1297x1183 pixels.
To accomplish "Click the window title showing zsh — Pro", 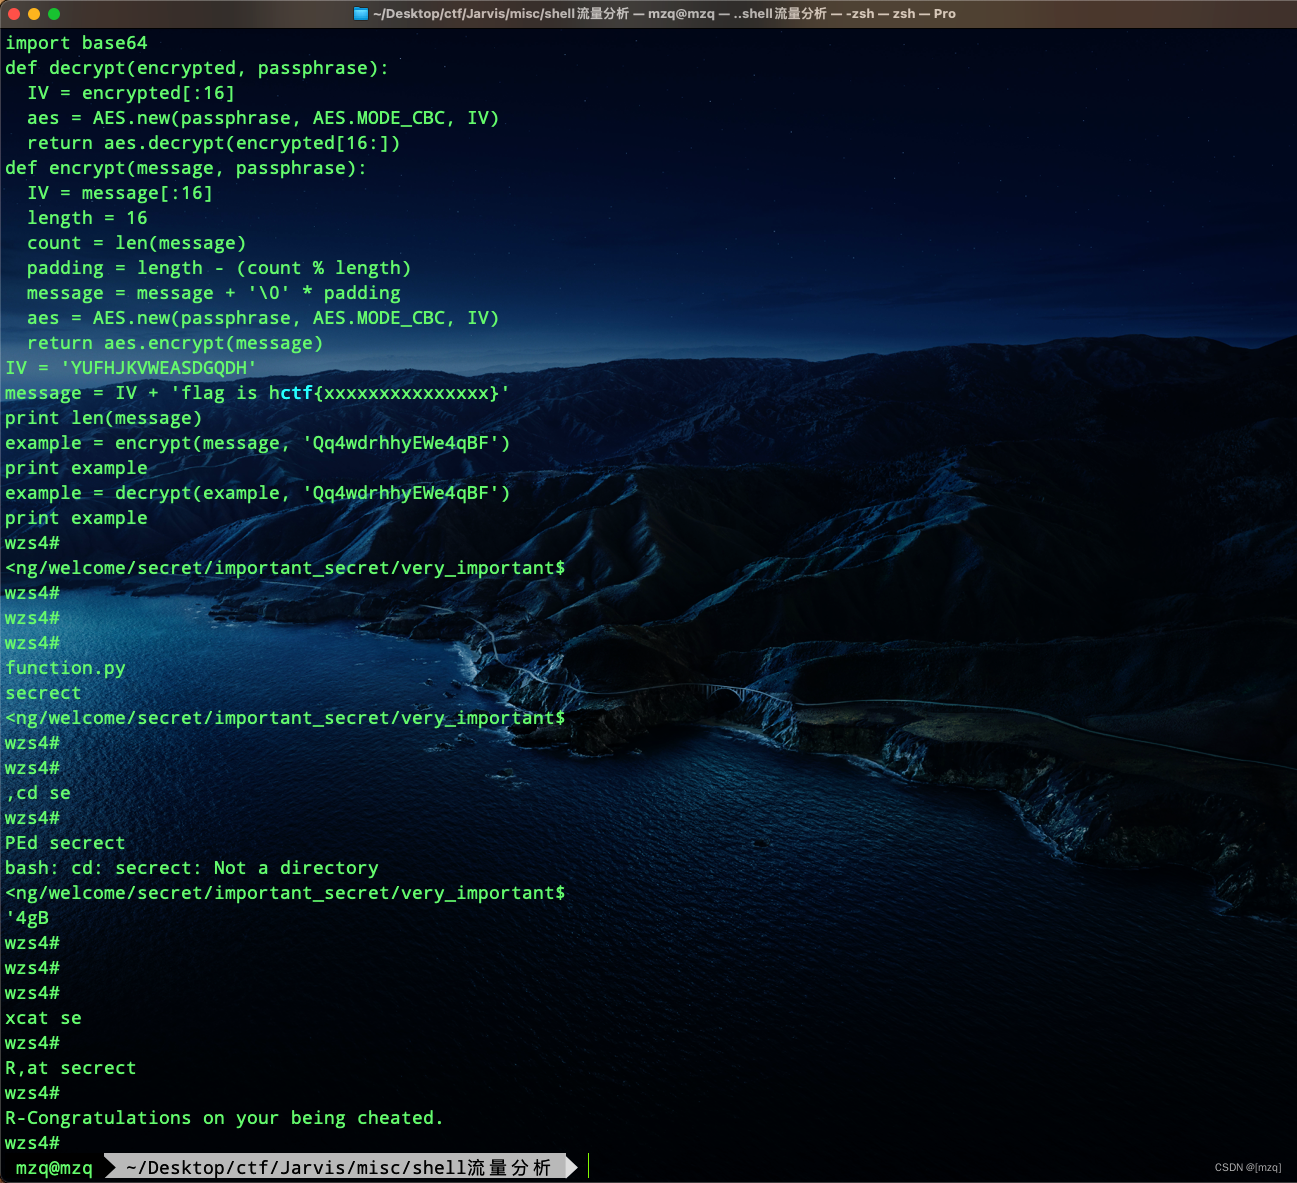I will (920, 13).
